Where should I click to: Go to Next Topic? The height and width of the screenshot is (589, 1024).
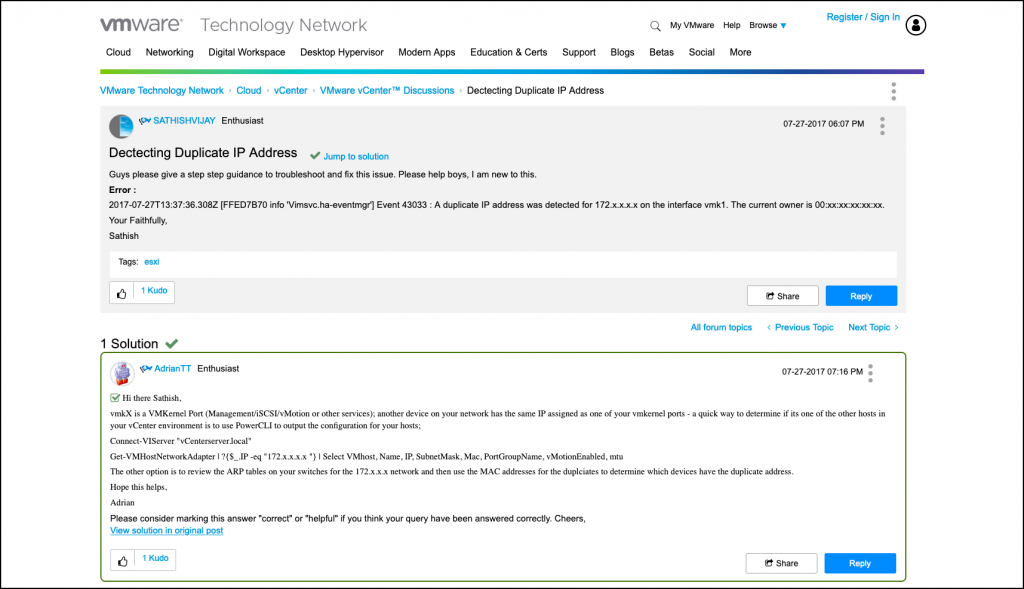click(x=873, y=327)
